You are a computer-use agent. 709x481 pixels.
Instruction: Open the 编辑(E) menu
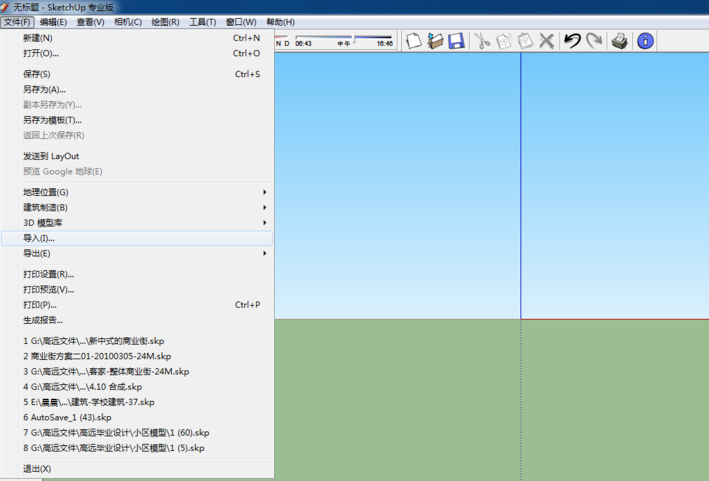[53, 22]
